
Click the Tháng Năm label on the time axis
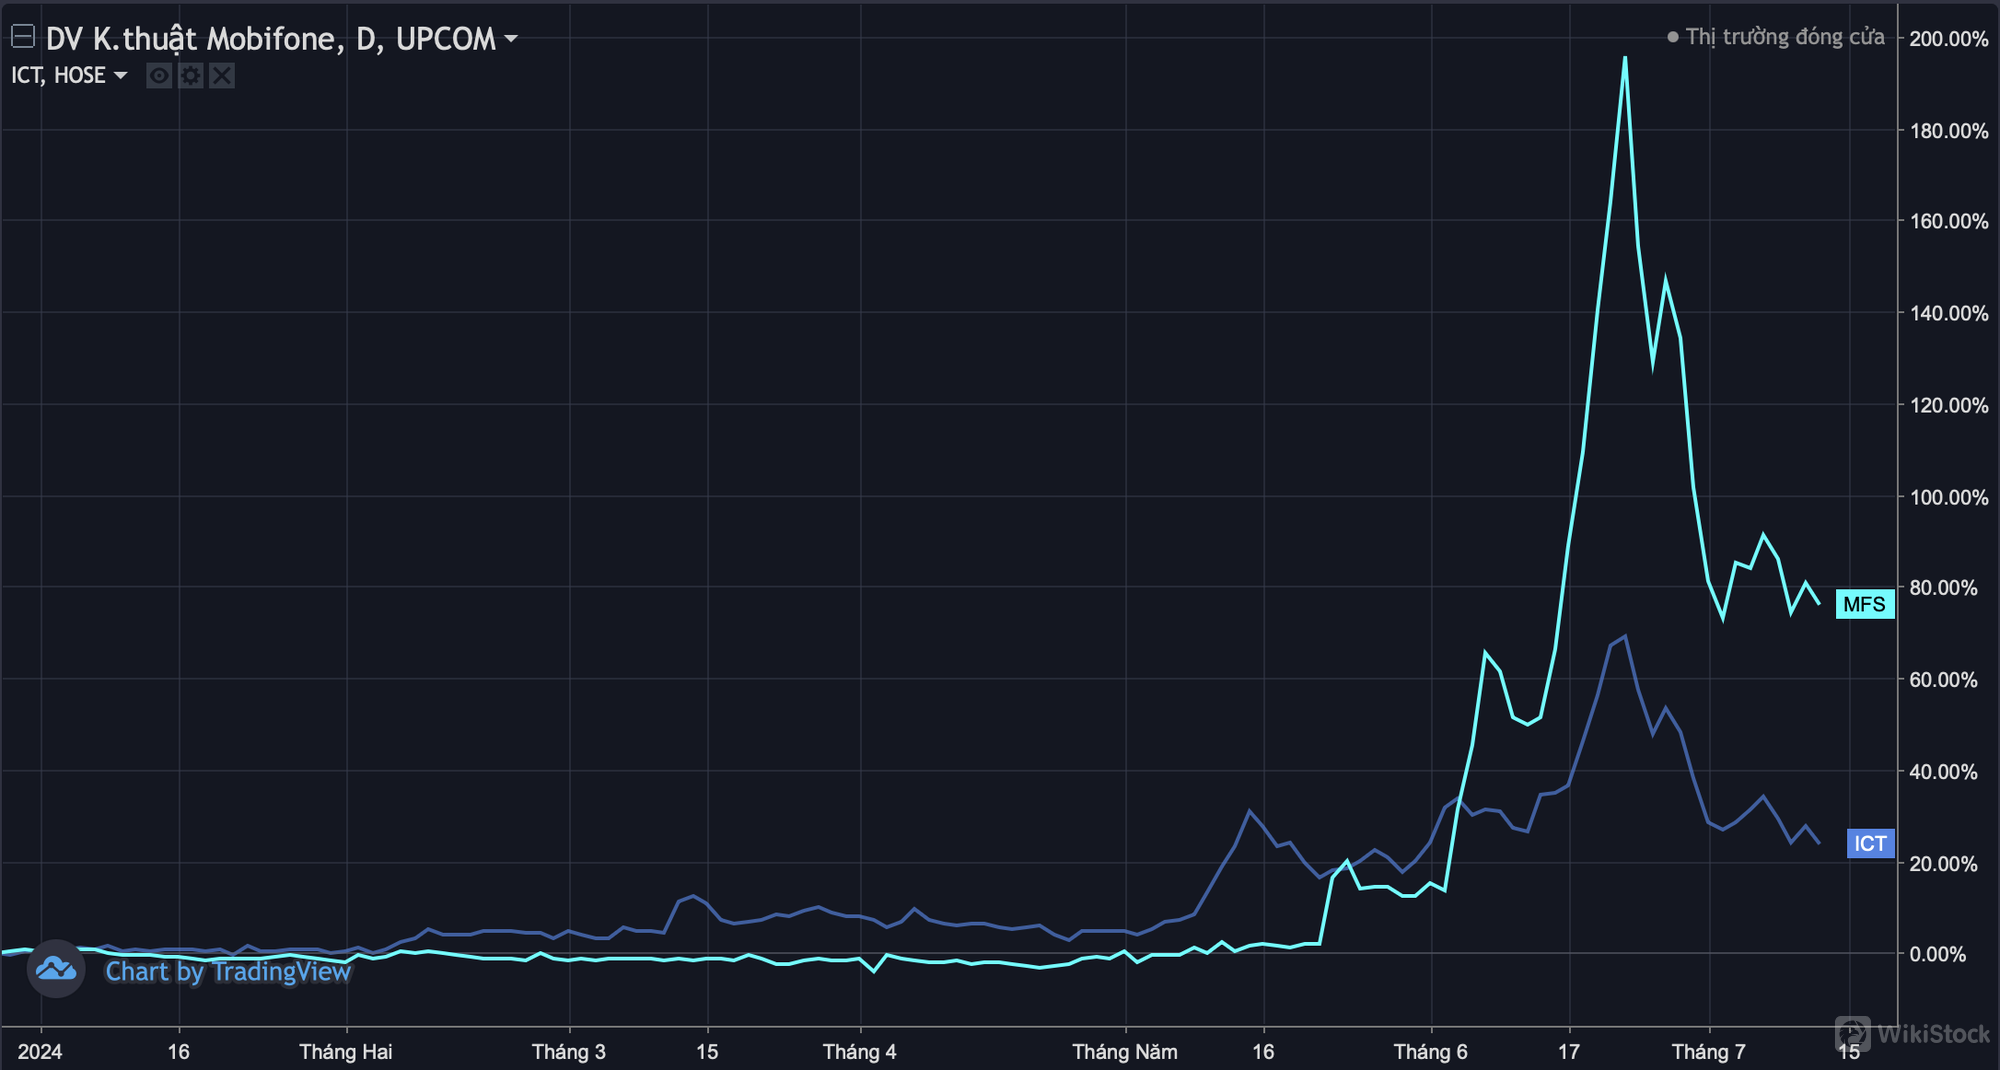click(x=1124, y=1051)
